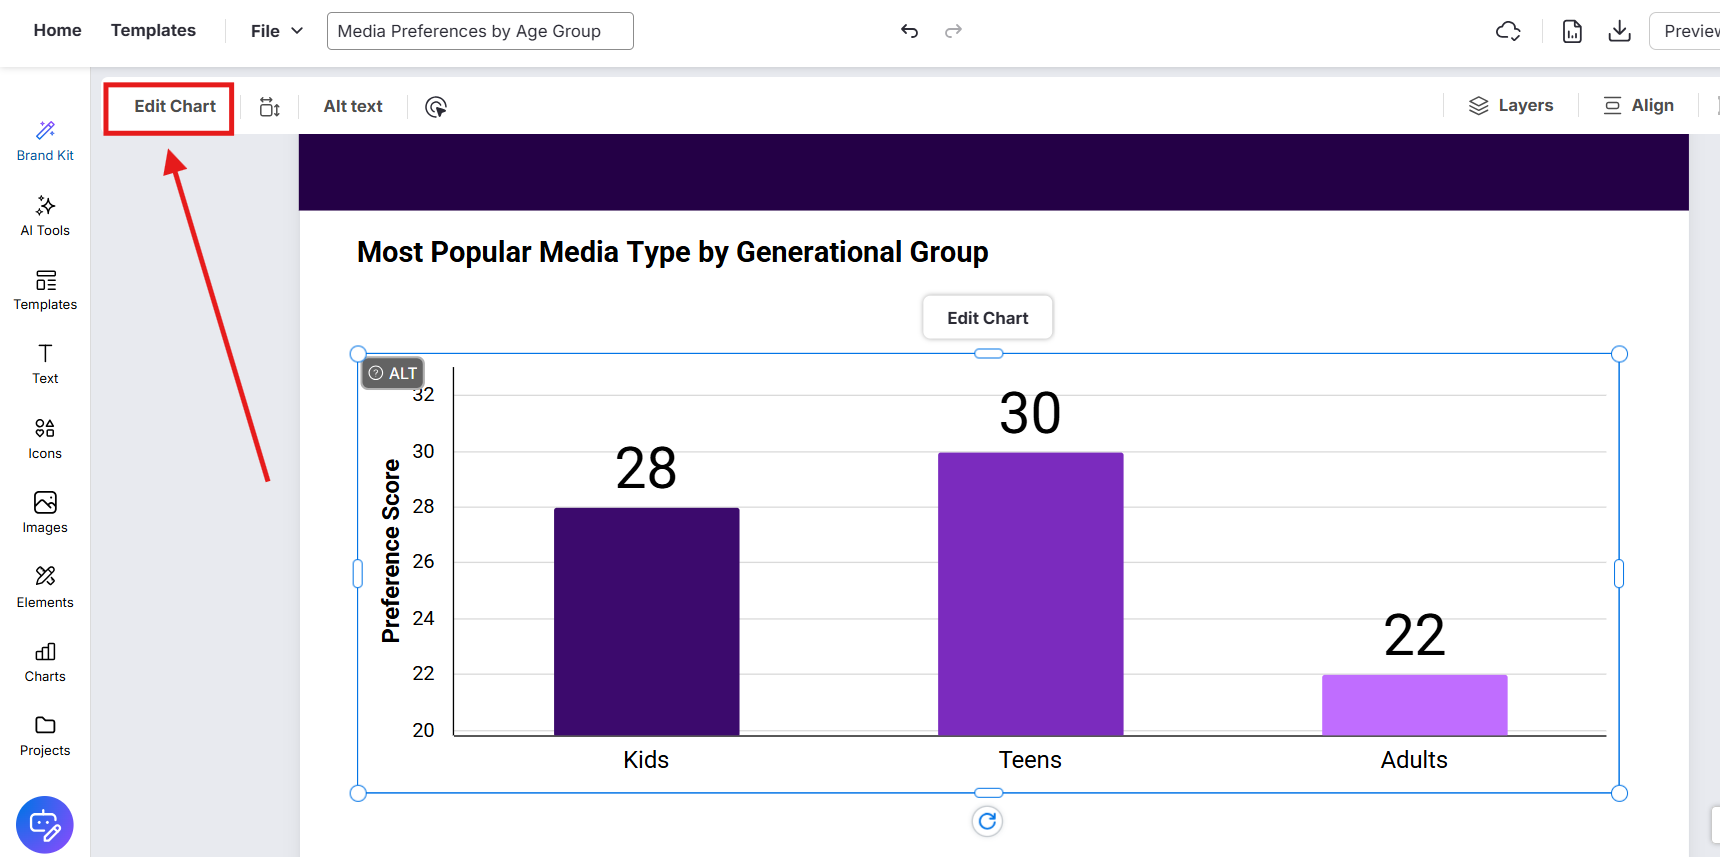Open Templates in top navigation
Screen dimensions: 1720x857
tap(153, 30)
